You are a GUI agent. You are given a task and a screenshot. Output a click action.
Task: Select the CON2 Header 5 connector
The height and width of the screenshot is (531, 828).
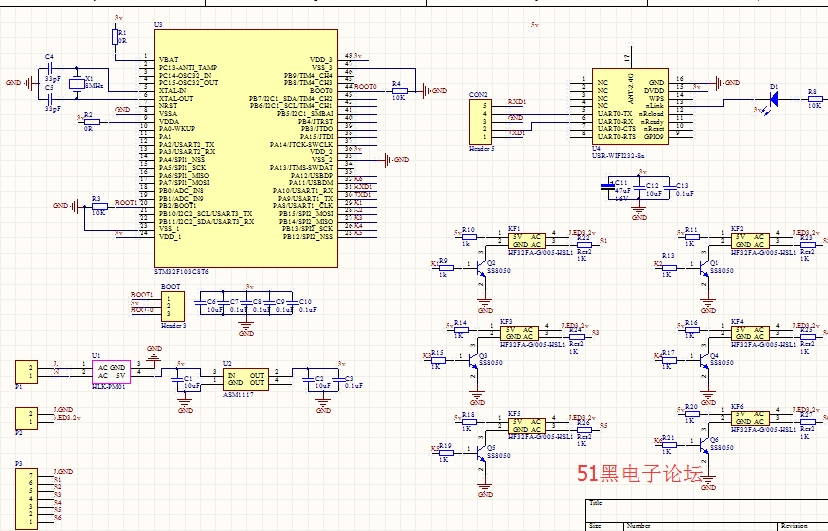click(480, 121)
